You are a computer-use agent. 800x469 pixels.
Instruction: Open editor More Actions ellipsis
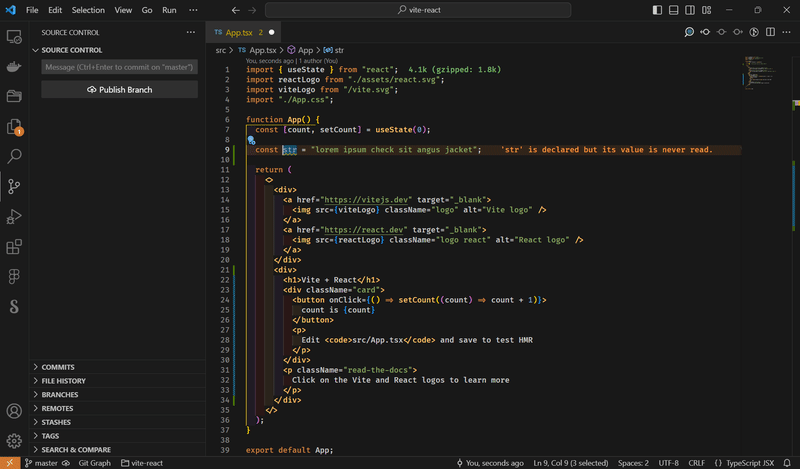point(787,32)
